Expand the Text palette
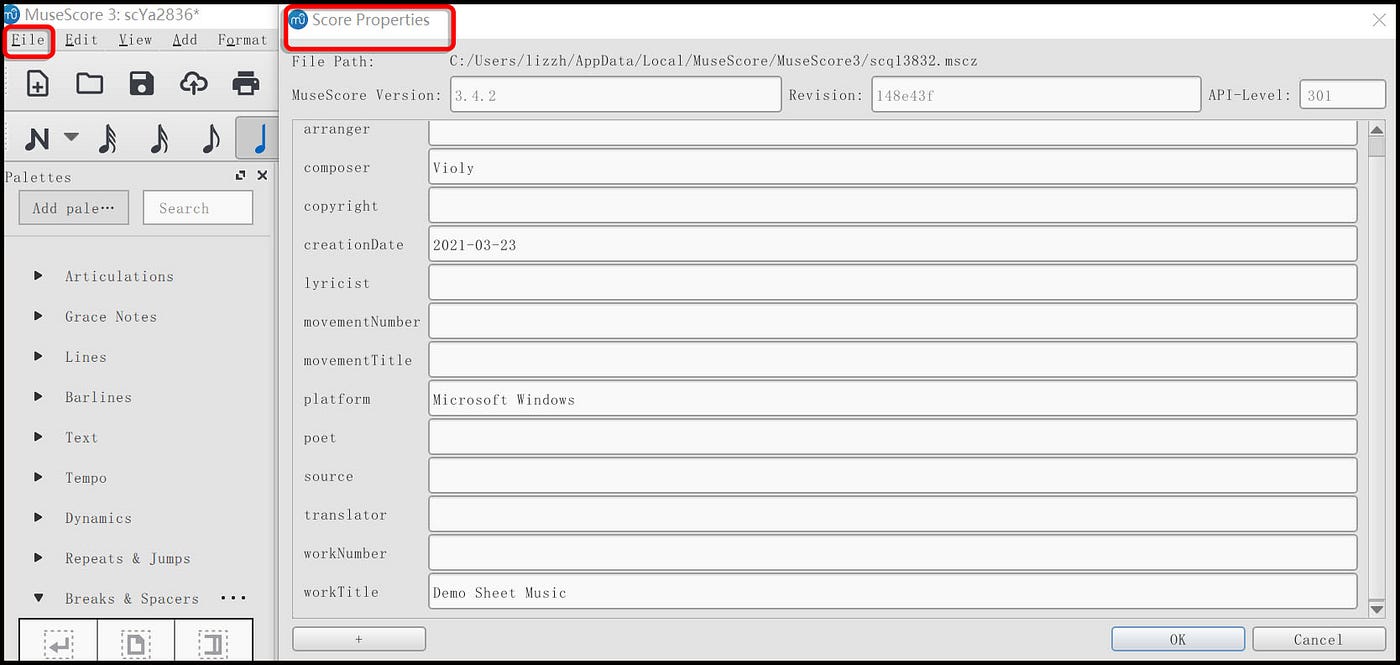 click(39, 437)
